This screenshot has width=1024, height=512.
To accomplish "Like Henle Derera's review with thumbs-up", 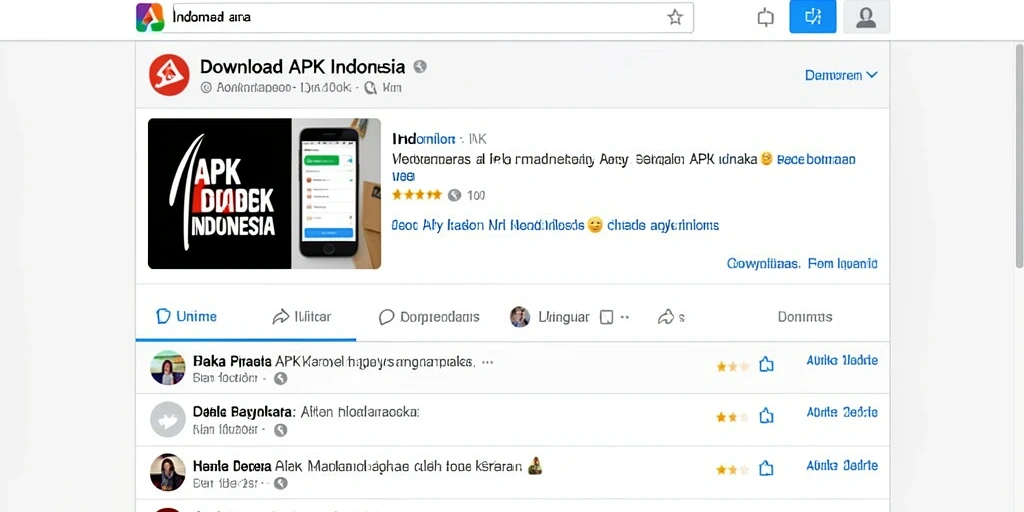I will coord(766,468).
